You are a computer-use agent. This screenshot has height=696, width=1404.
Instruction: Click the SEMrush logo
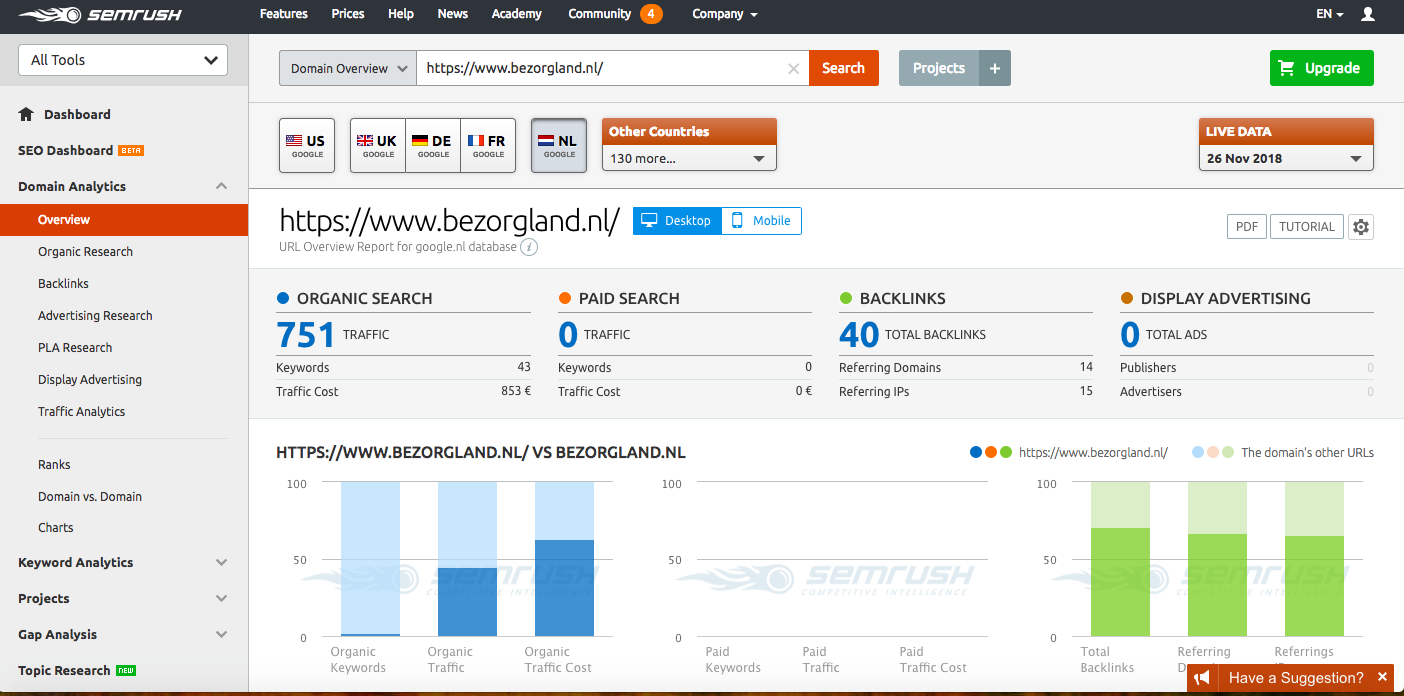[x=86, y=15]
